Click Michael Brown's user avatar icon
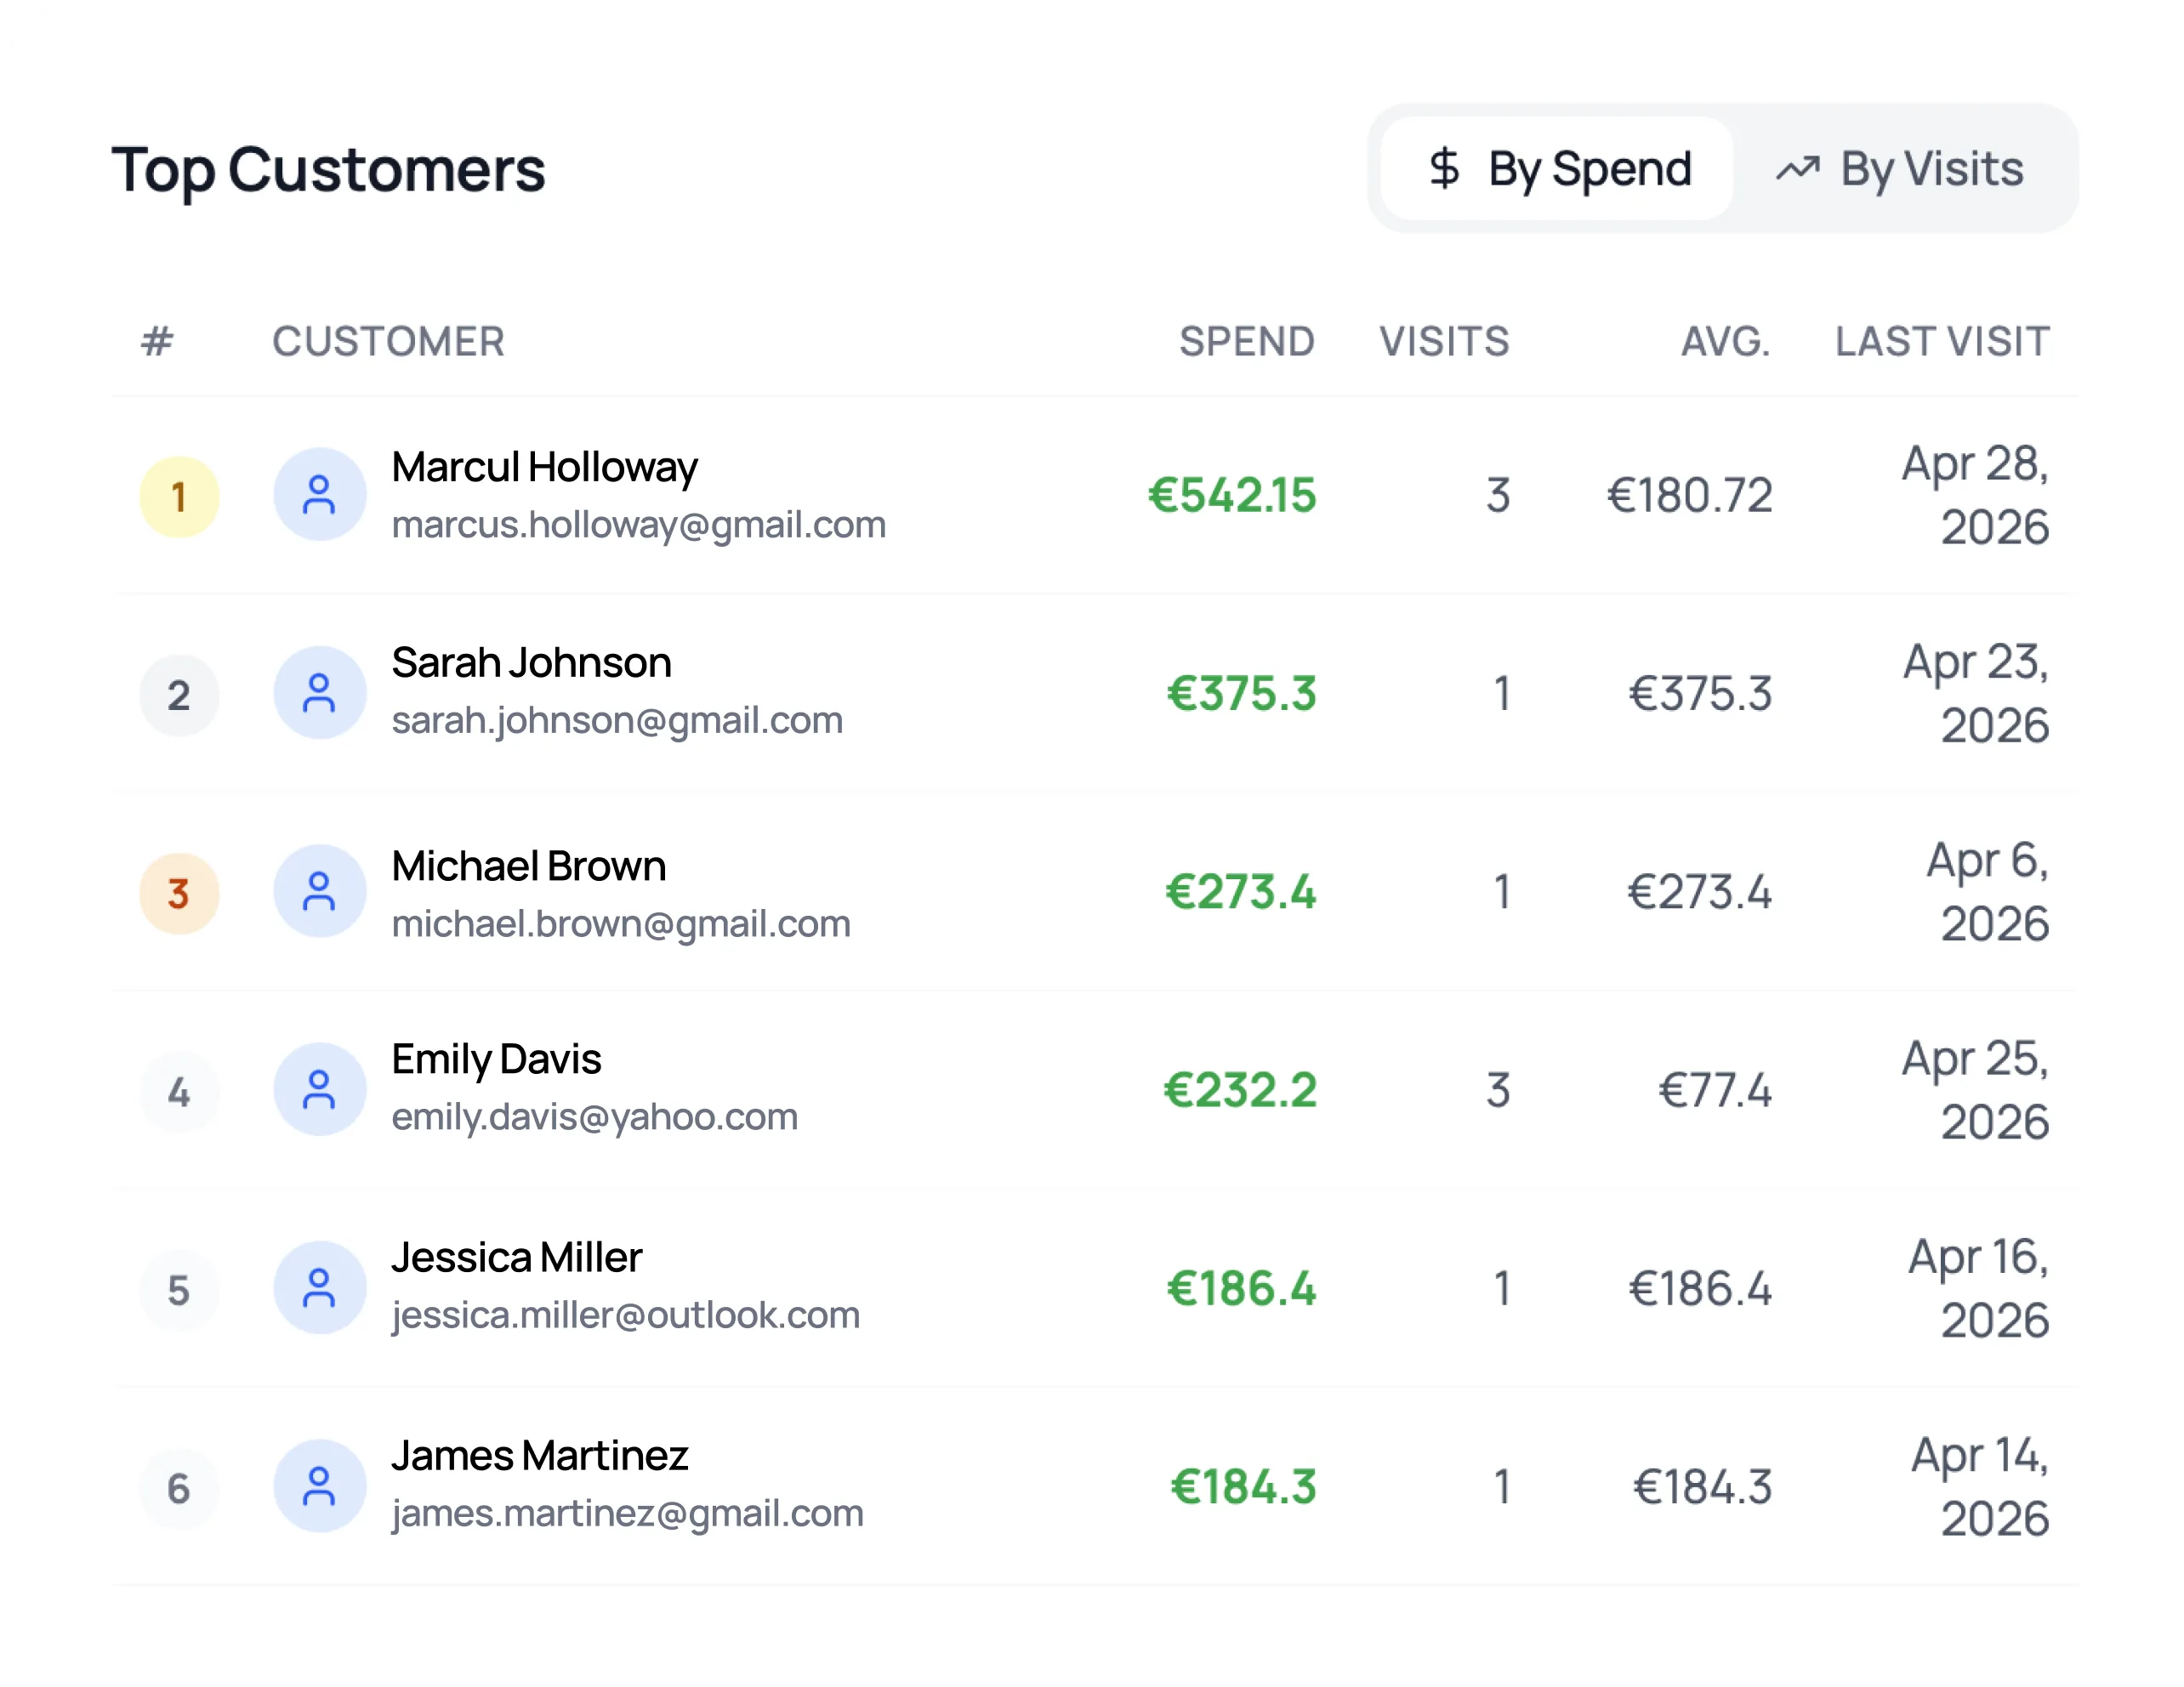Screen dimensions: 2184x1687 pyautogui.click(x=319, y=890)
